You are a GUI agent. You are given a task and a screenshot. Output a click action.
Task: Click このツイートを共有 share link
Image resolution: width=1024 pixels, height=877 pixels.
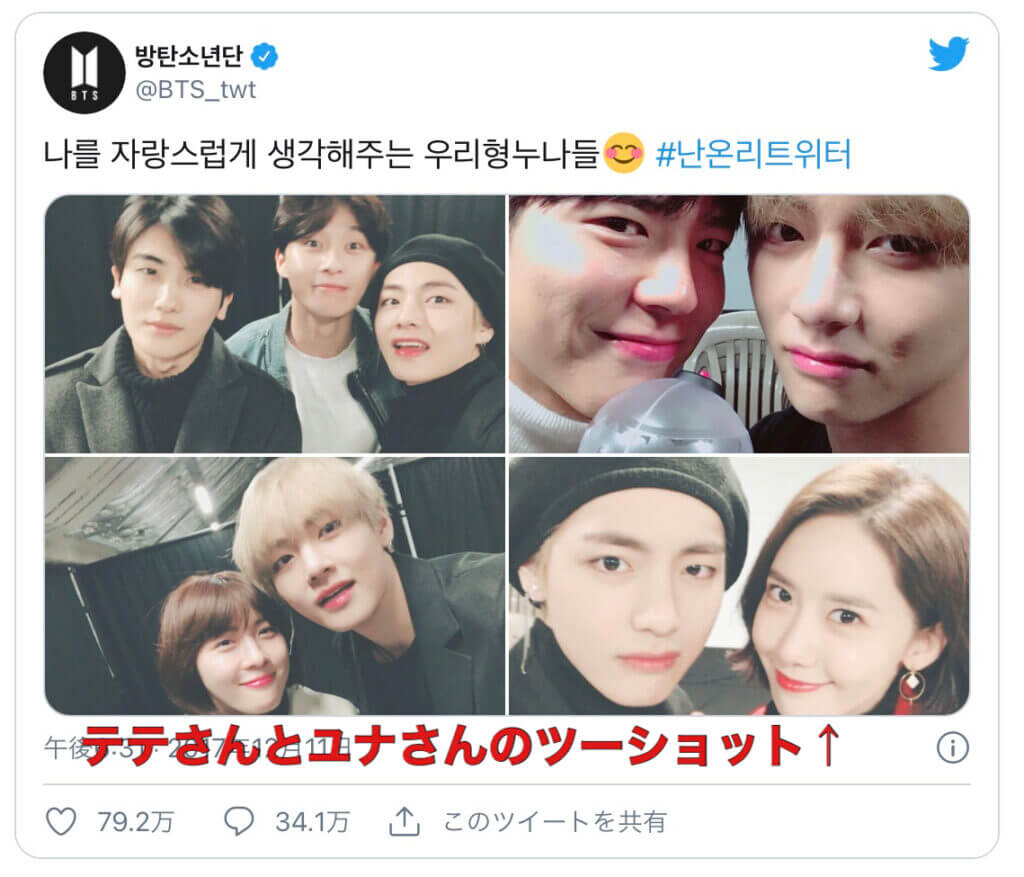pyautogui.click(x=554, y=821)
